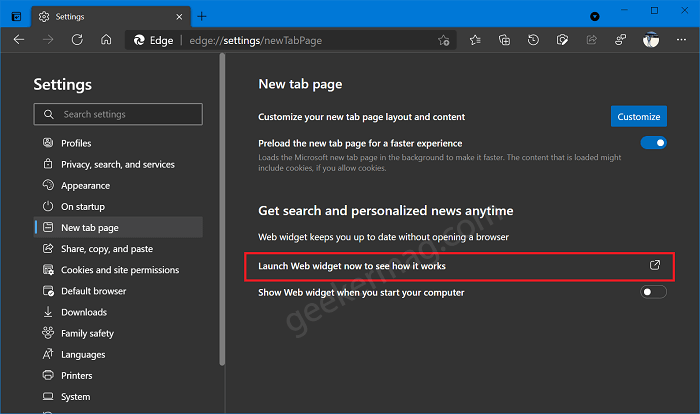Screen dimensions: 700x414
Task: Add this page to favorites star
Action: pos(443,40)
